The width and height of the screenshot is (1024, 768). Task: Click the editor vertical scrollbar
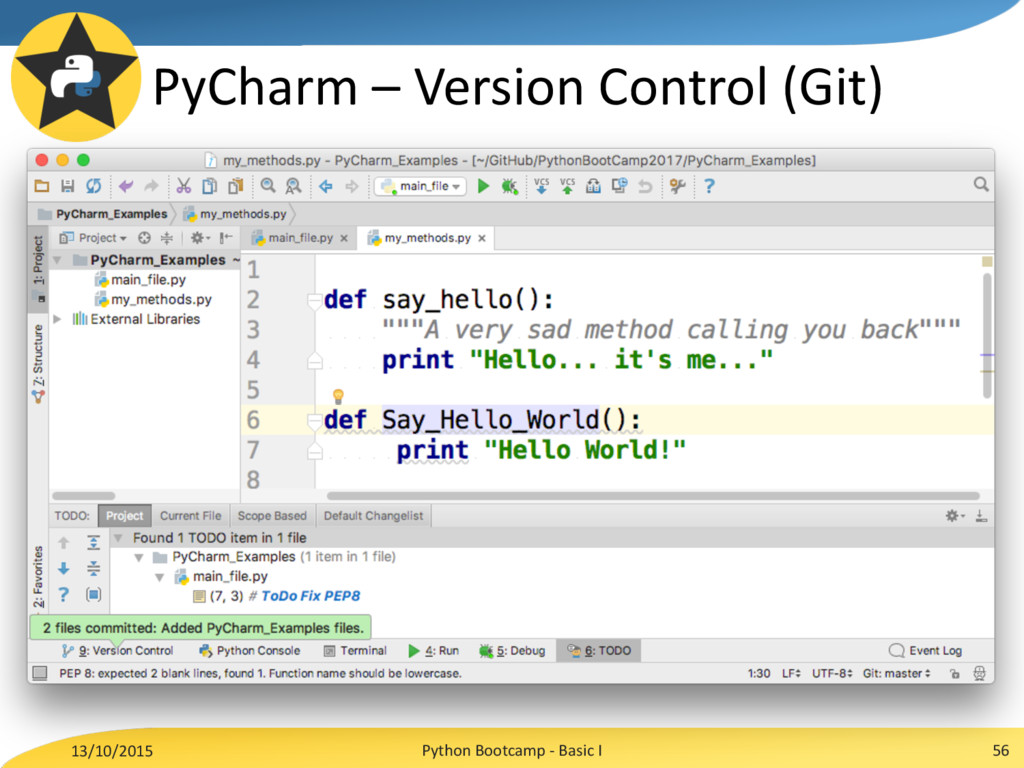(x=987, y=335)
